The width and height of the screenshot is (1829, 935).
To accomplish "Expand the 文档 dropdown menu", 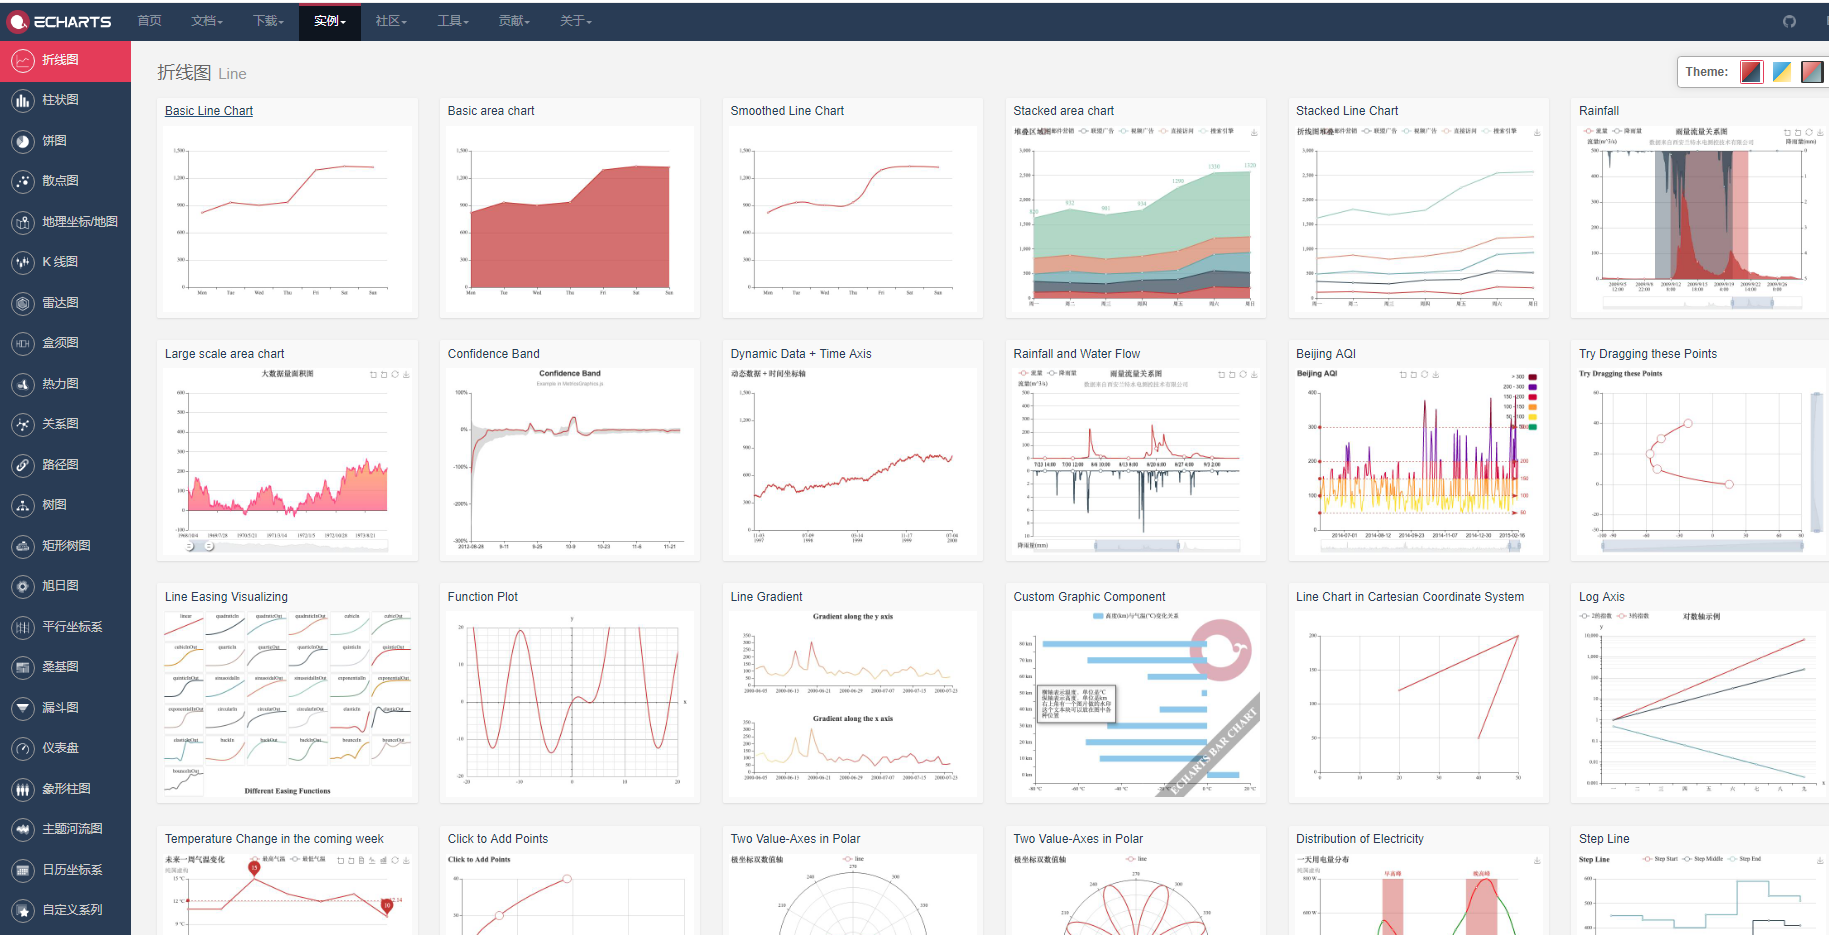I will tap(206, 20).
